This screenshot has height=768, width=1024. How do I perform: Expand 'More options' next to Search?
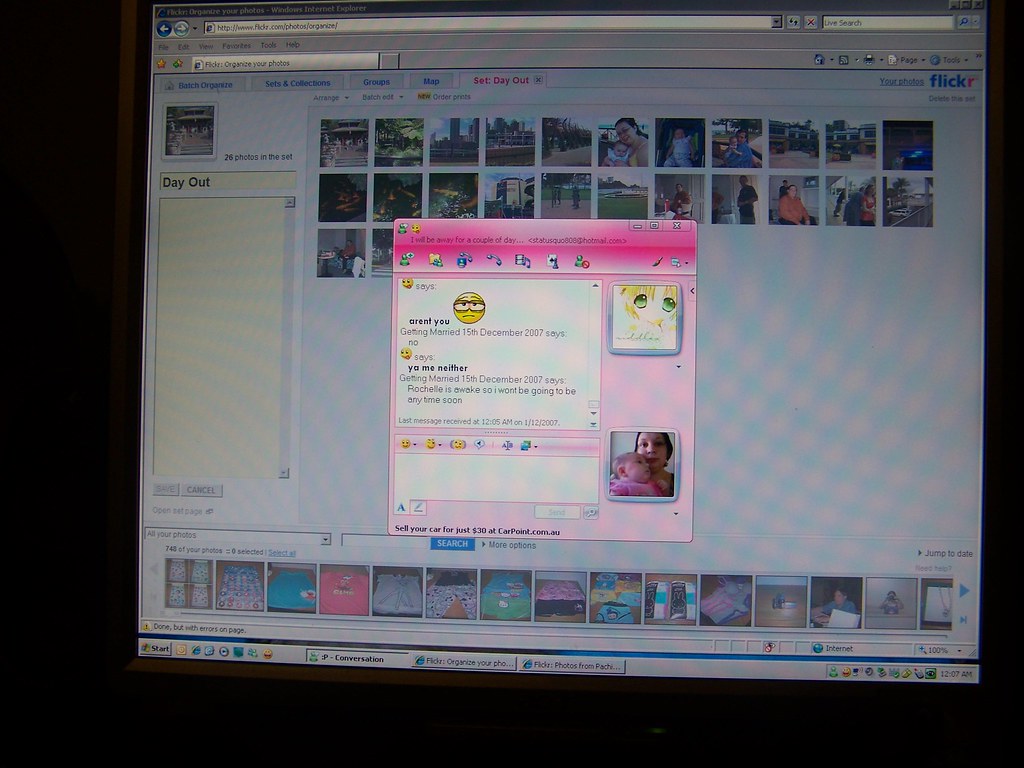(x=509, y=545)
